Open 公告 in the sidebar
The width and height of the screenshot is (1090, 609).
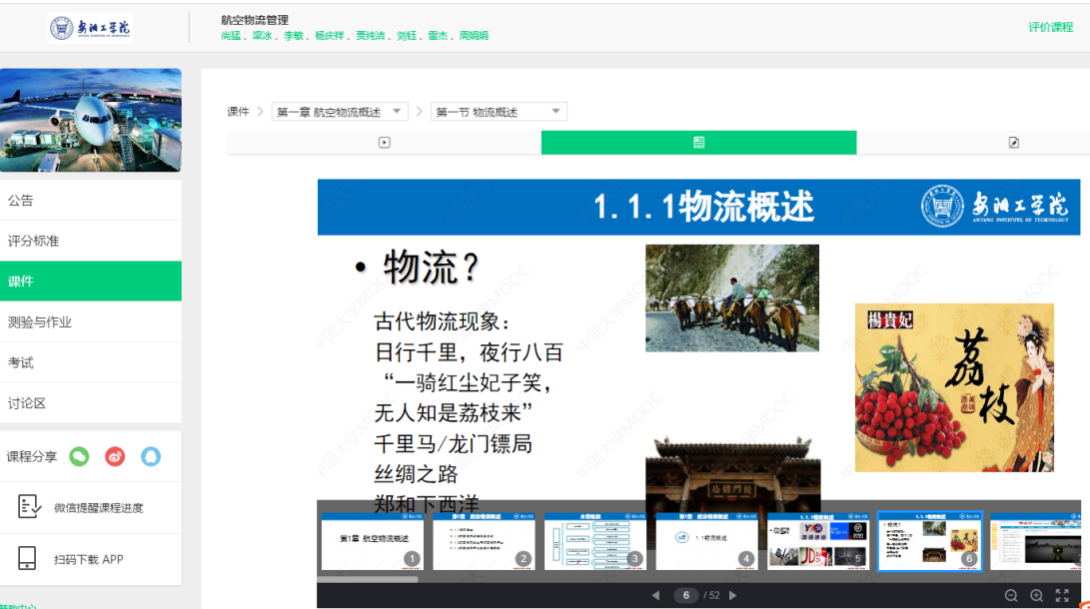(91, 200)
